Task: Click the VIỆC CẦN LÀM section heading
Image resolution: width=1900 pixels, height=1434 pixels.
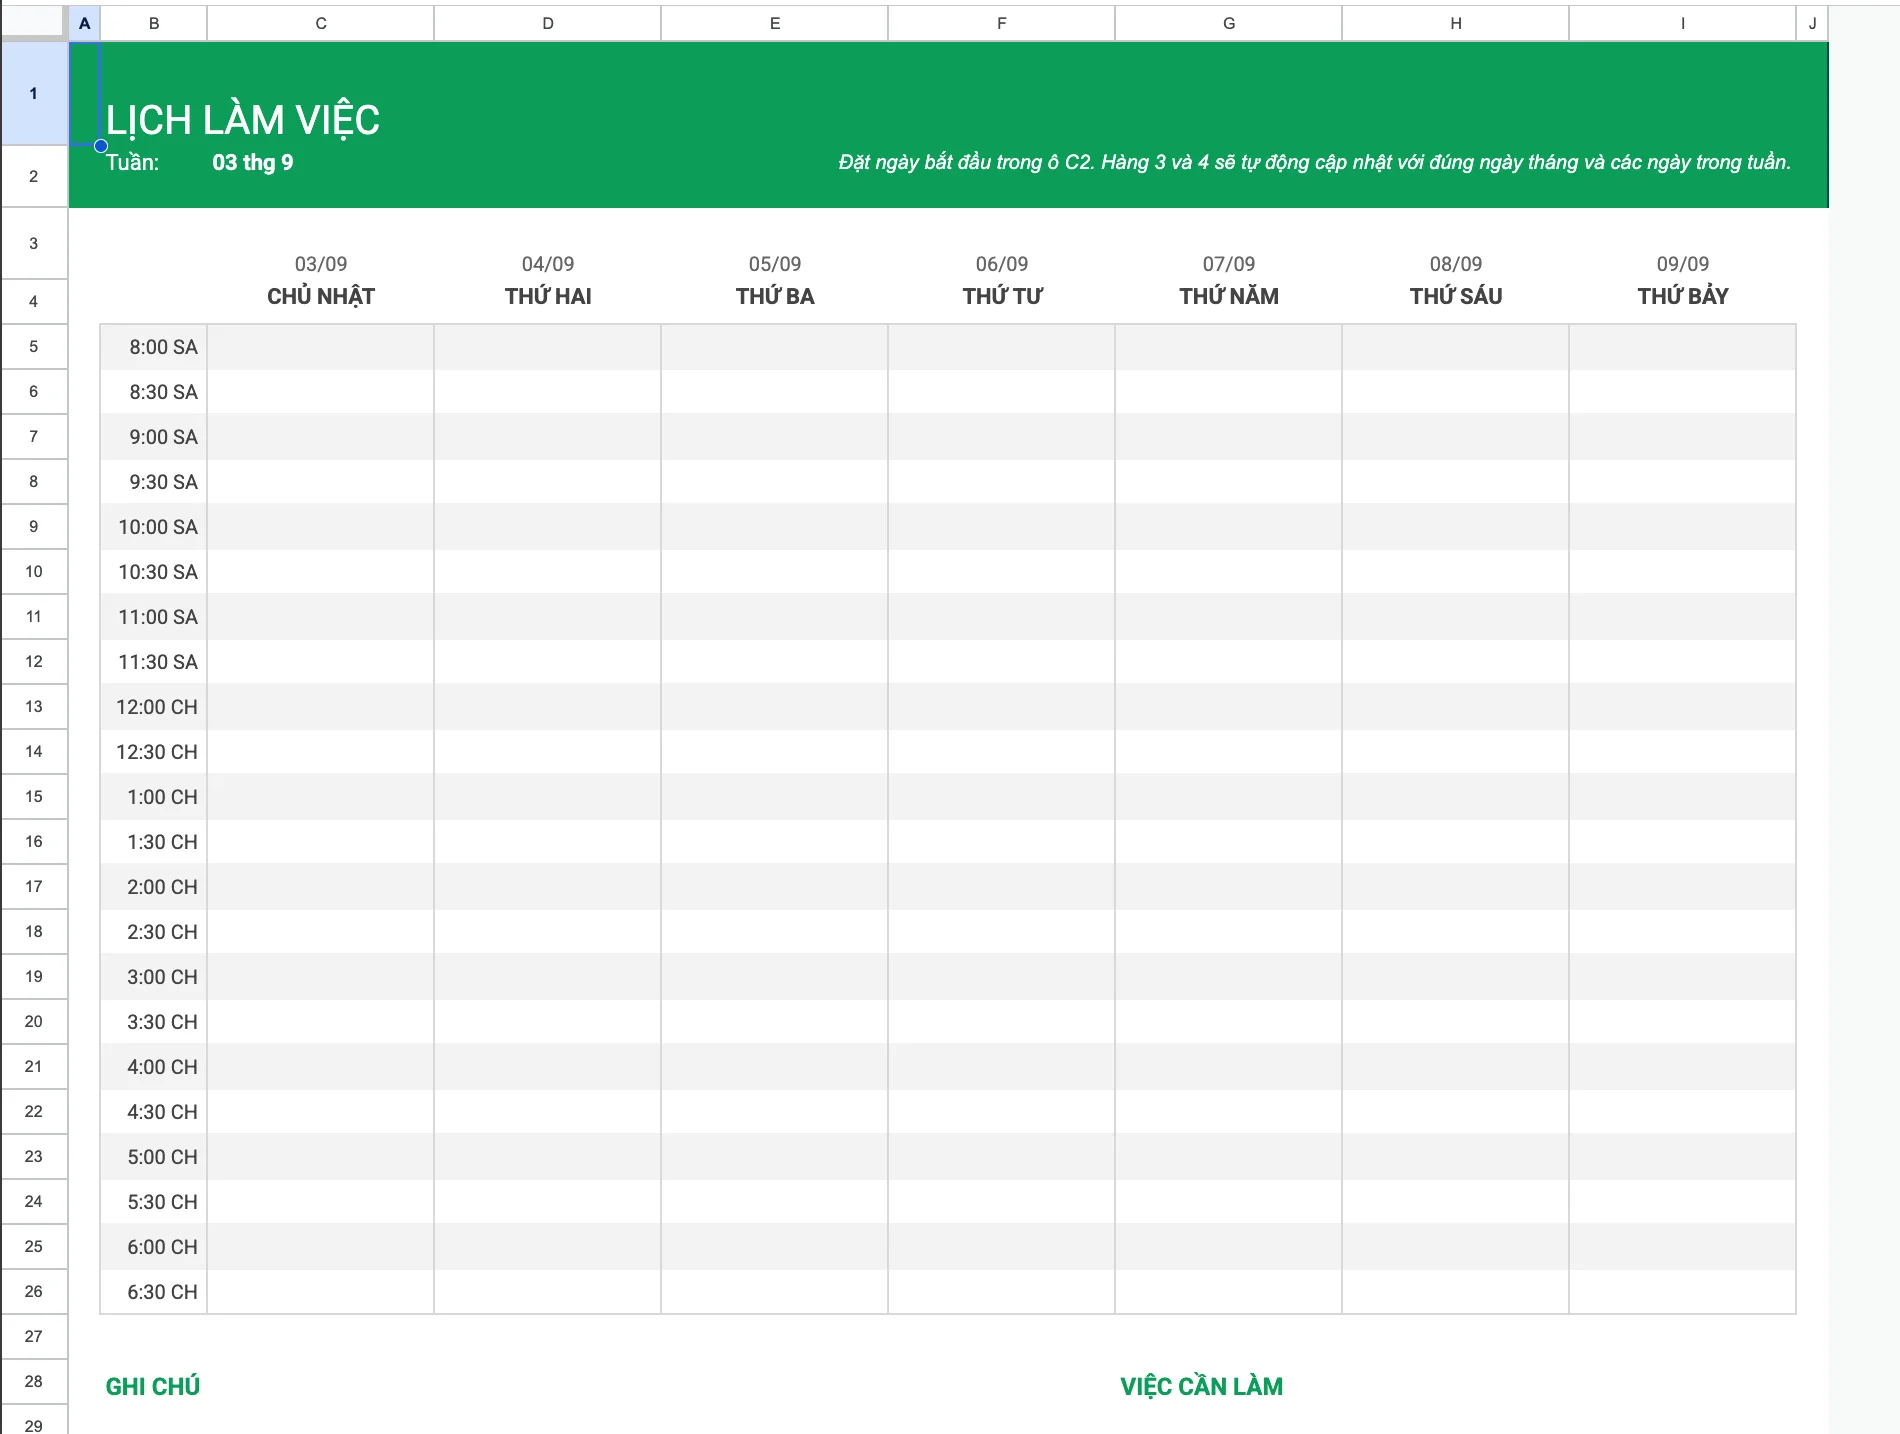Action: pos(1201,1386)
